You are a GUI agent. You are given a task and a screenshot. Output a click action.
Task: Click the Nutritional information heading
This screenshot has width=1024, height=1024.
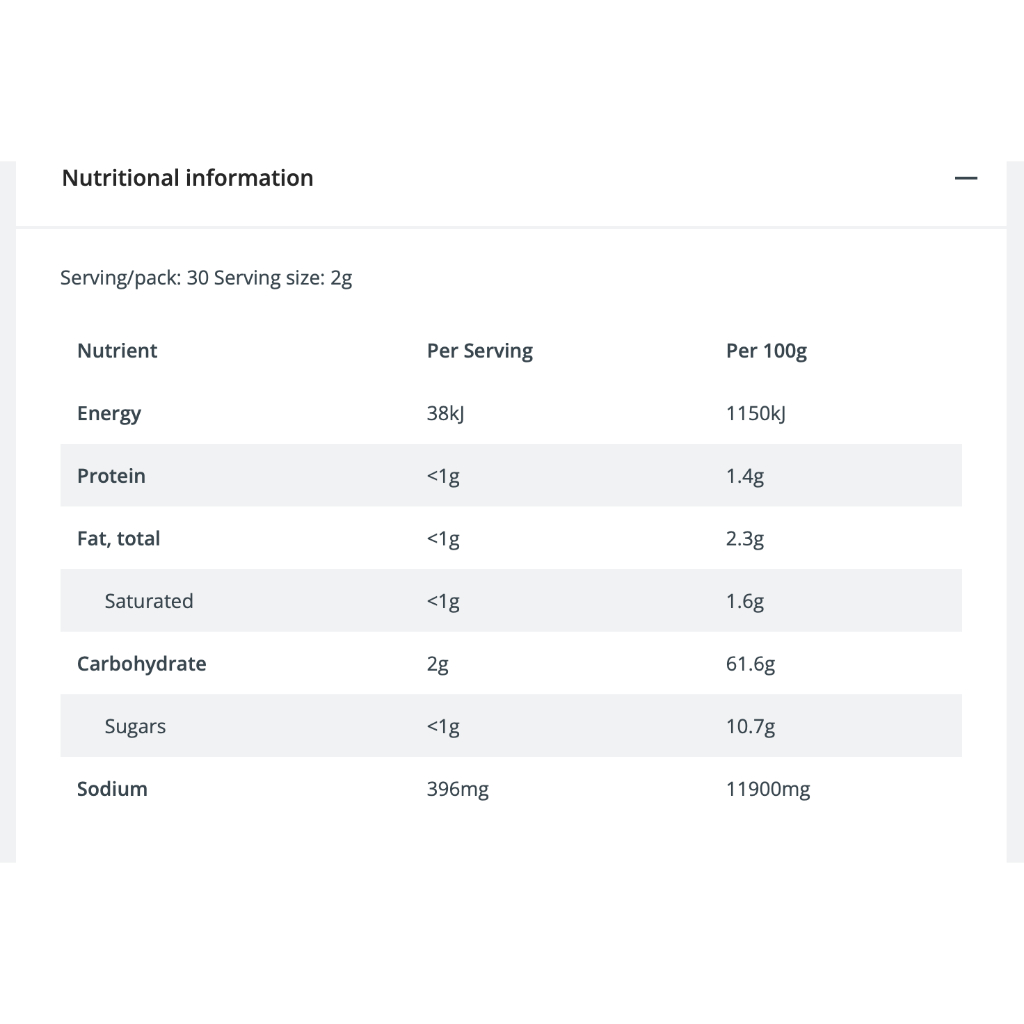(188, 178)
